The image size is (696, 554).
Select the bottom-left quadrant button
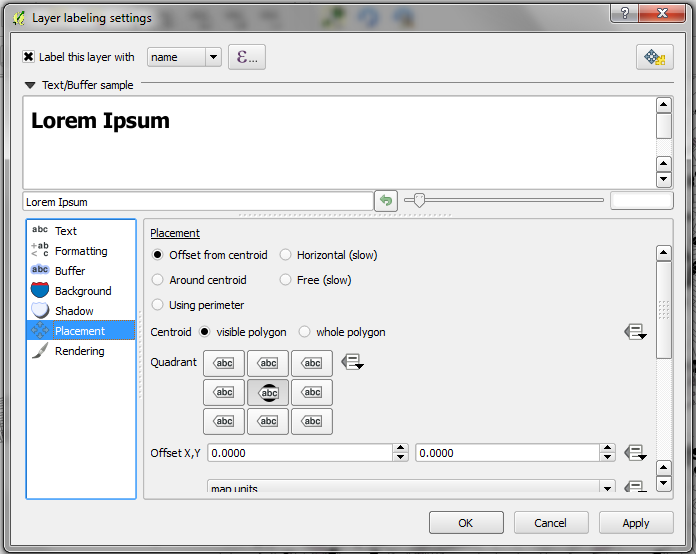(x=224, y=421)
